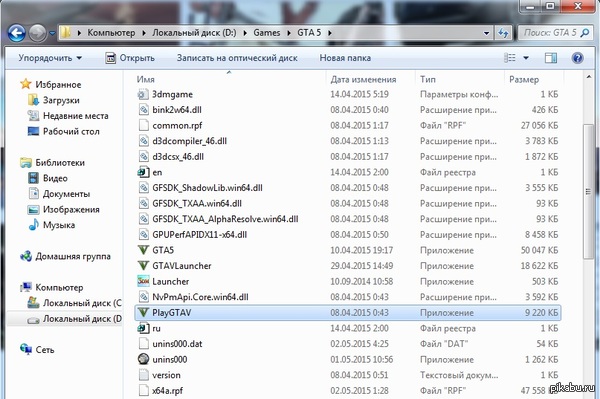
Task: Open the view options dropdown arrow
Action: (x=526, y=58)
